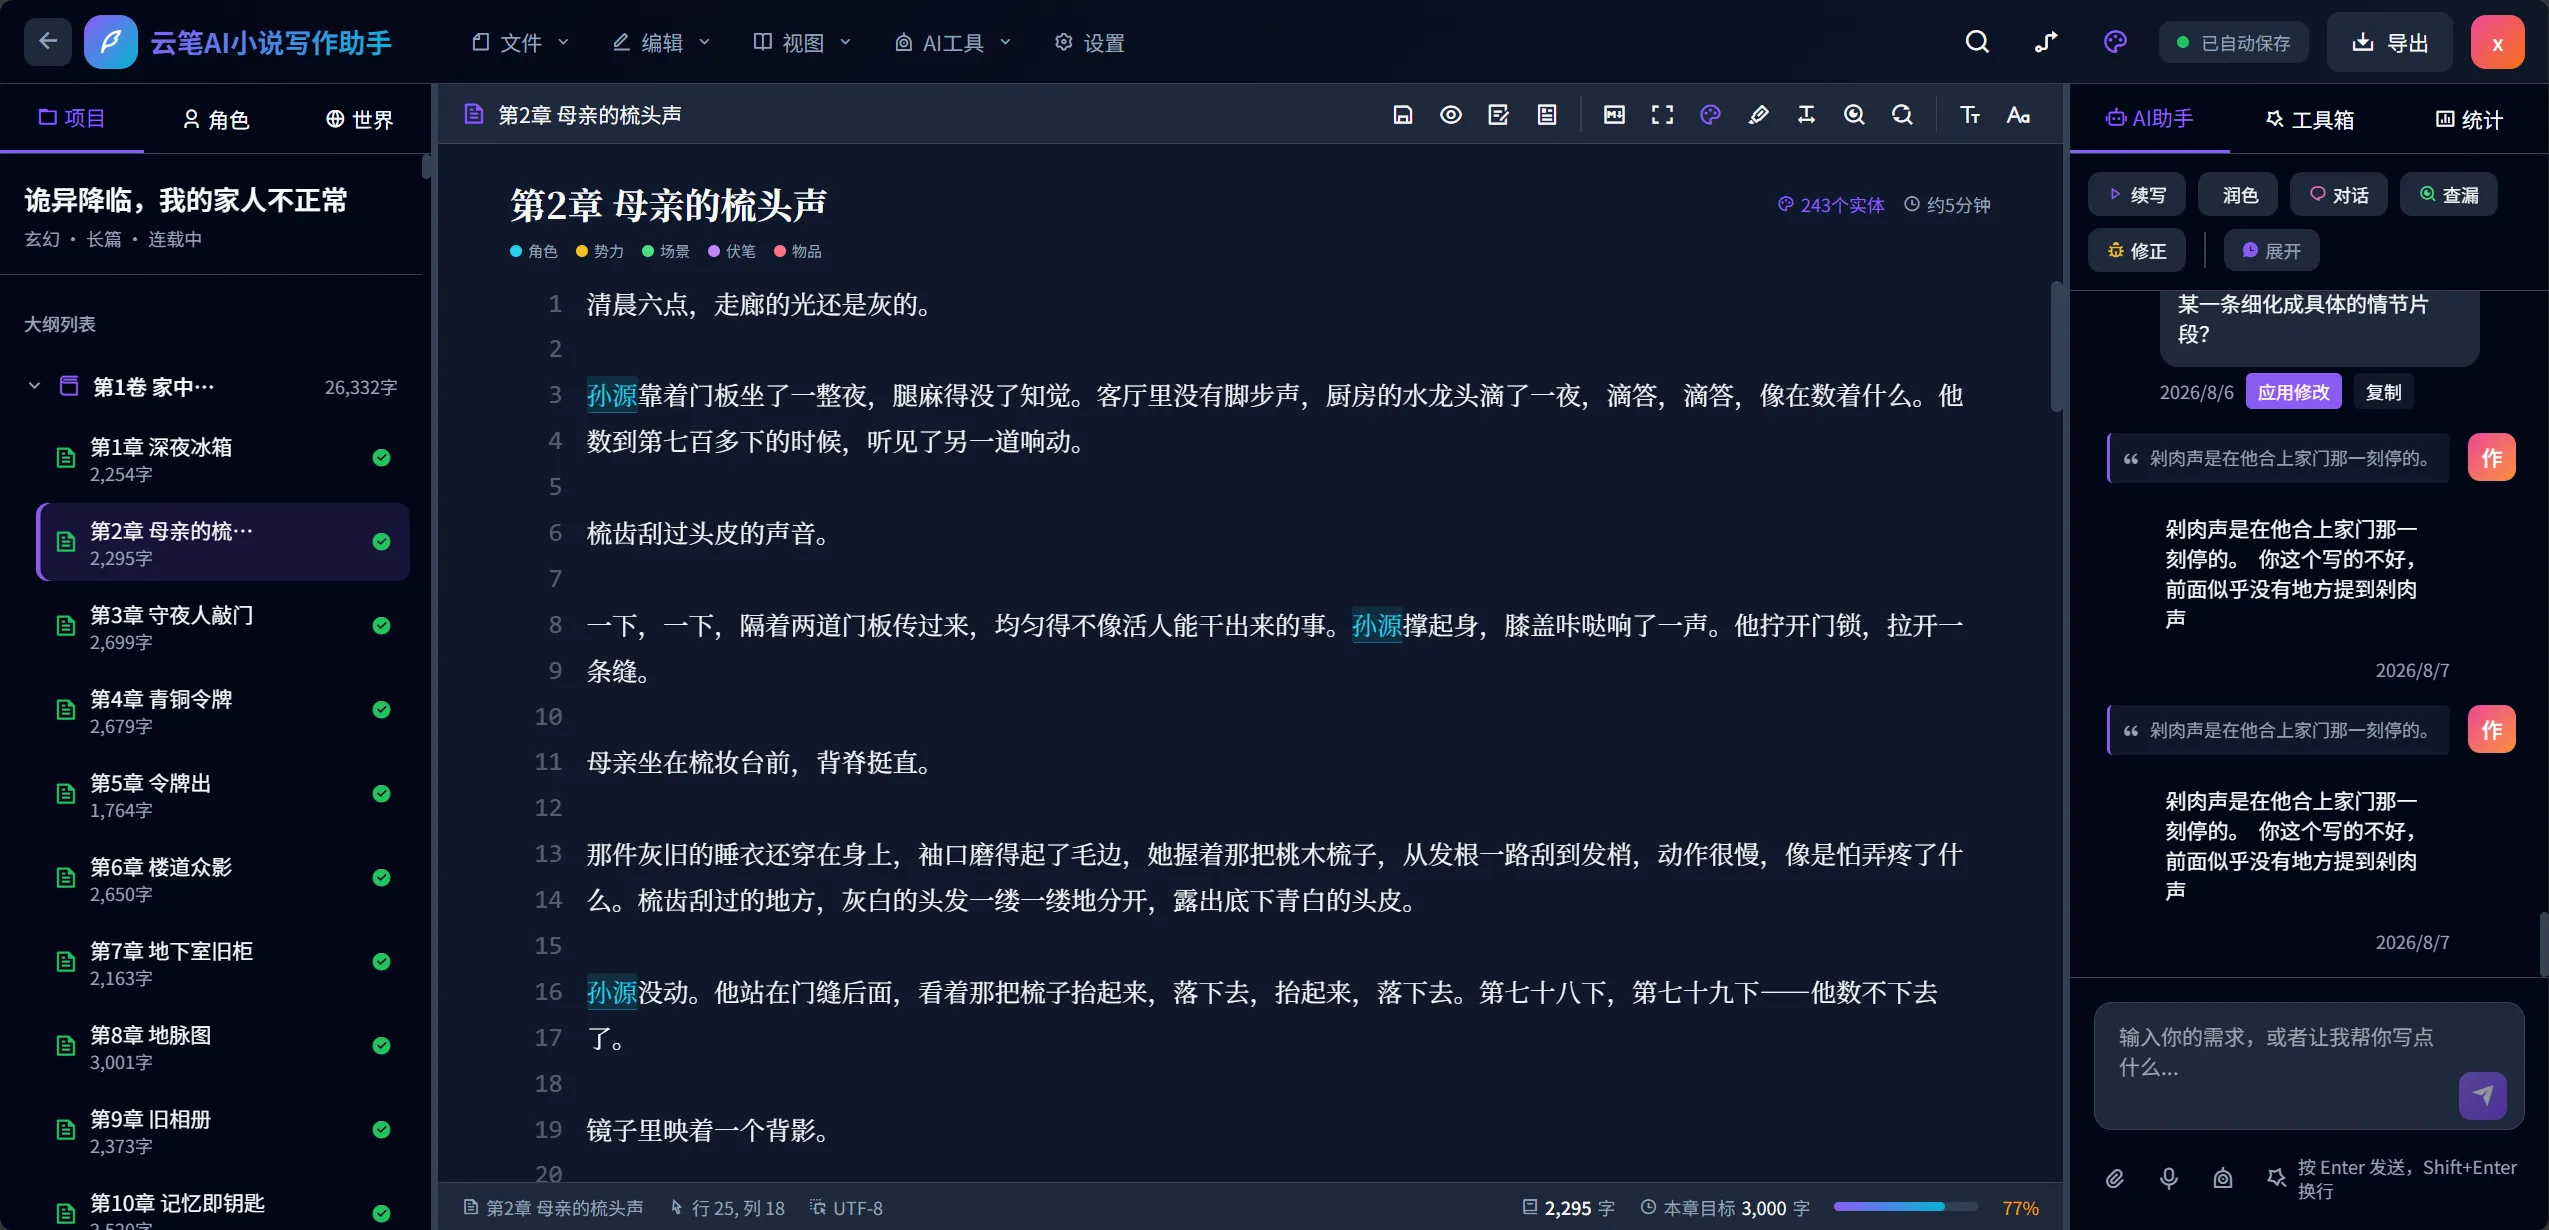Screen dimensions: 2549x1230
Task: Click the 导出 export button
Action: pyautogui.click(x=2389, y=42)
